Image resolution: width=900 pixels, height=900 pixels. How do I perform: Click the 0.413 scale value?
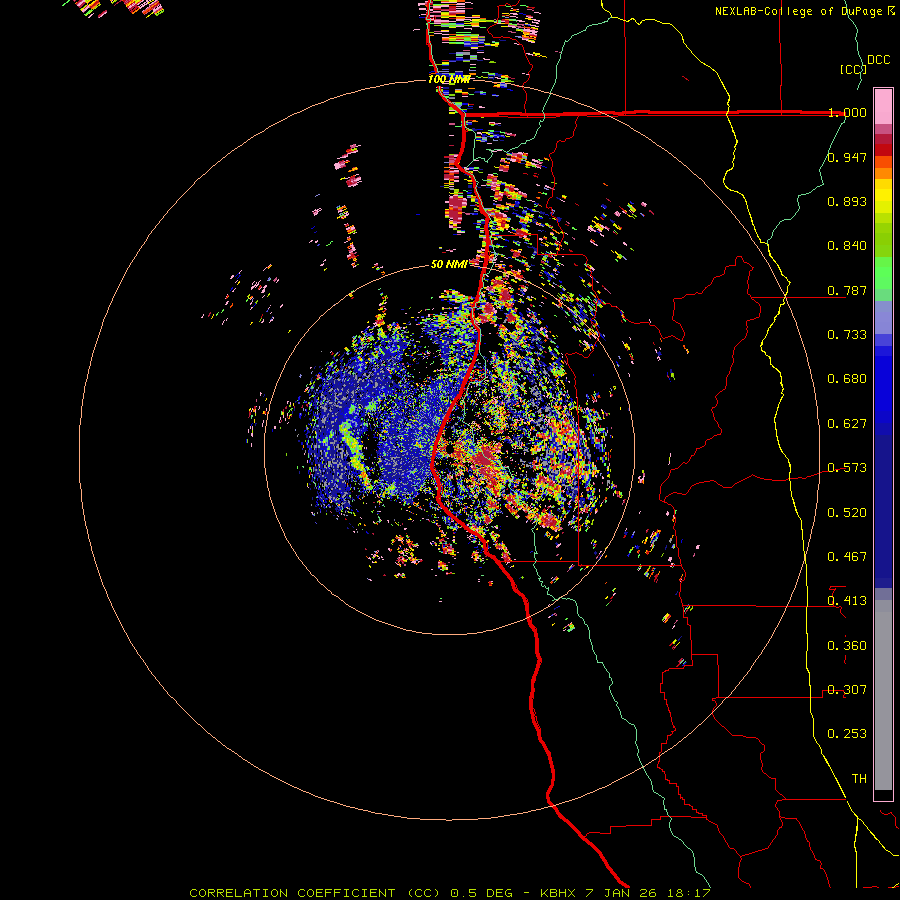pyautogui.click(x=847, y=601)
